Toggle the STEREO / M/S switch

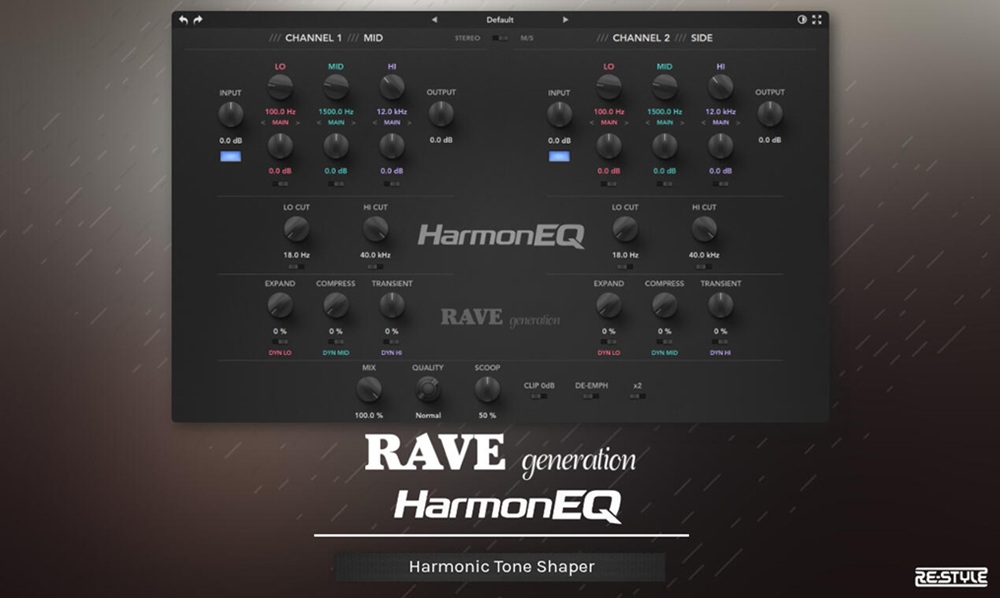click(500, 37)
